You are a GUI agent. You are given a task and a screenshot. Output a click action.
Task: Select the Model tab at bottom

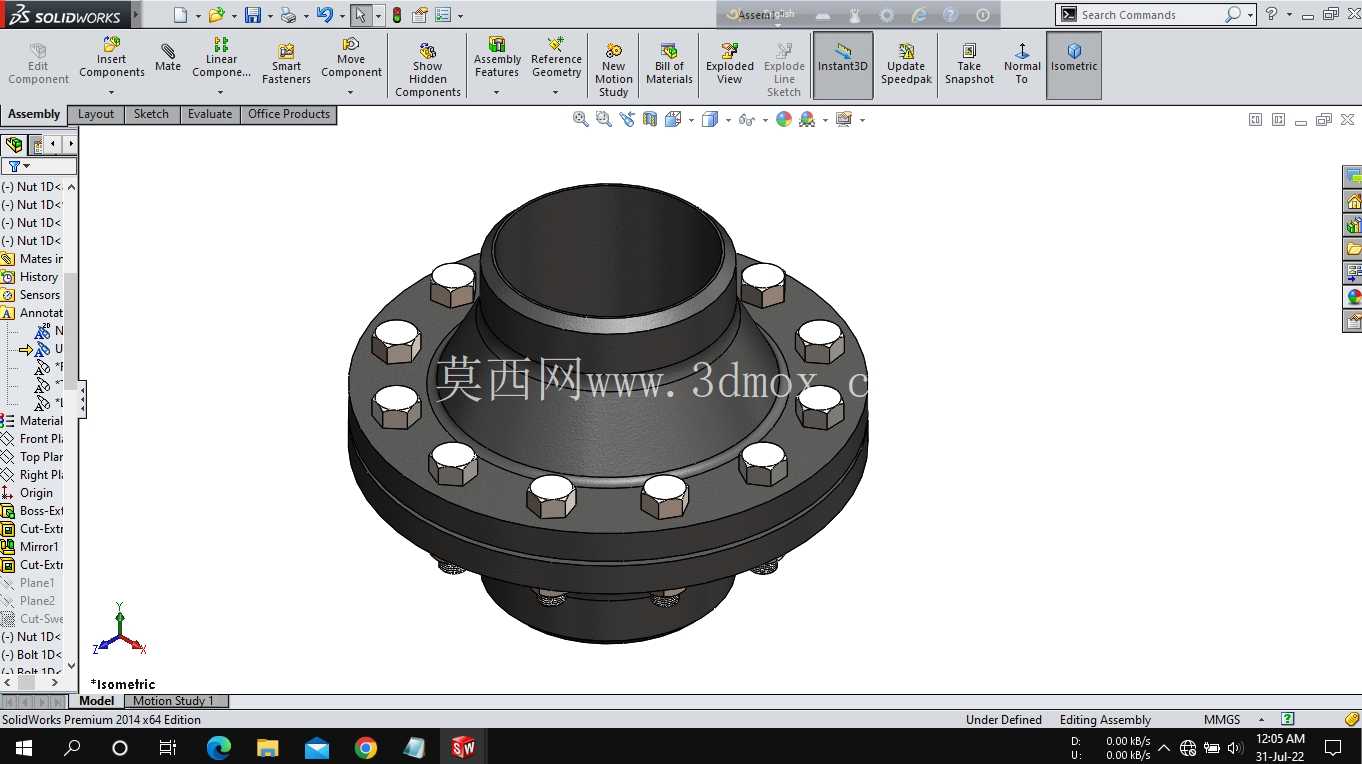(97, 701)
